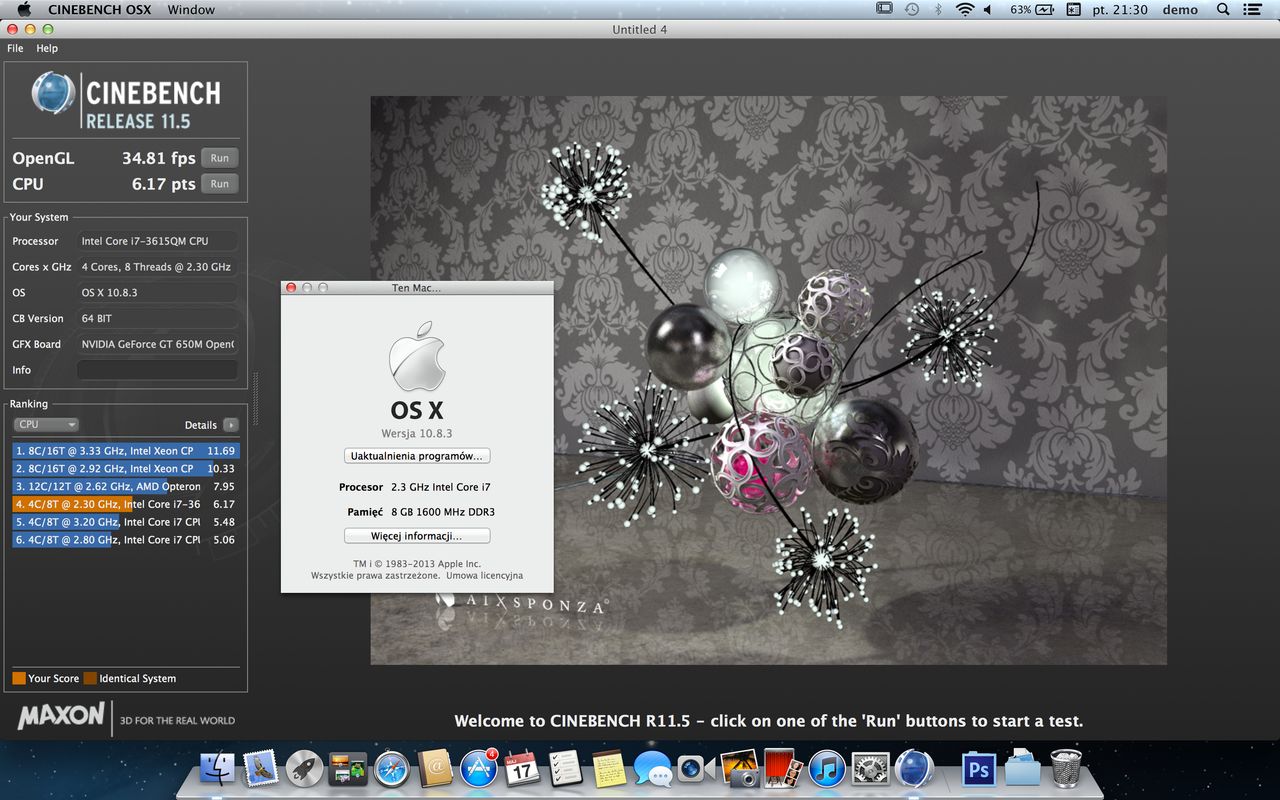Open the Apple menu
This screenshot has height=800, width=1280.
click(x=24, y=9)
